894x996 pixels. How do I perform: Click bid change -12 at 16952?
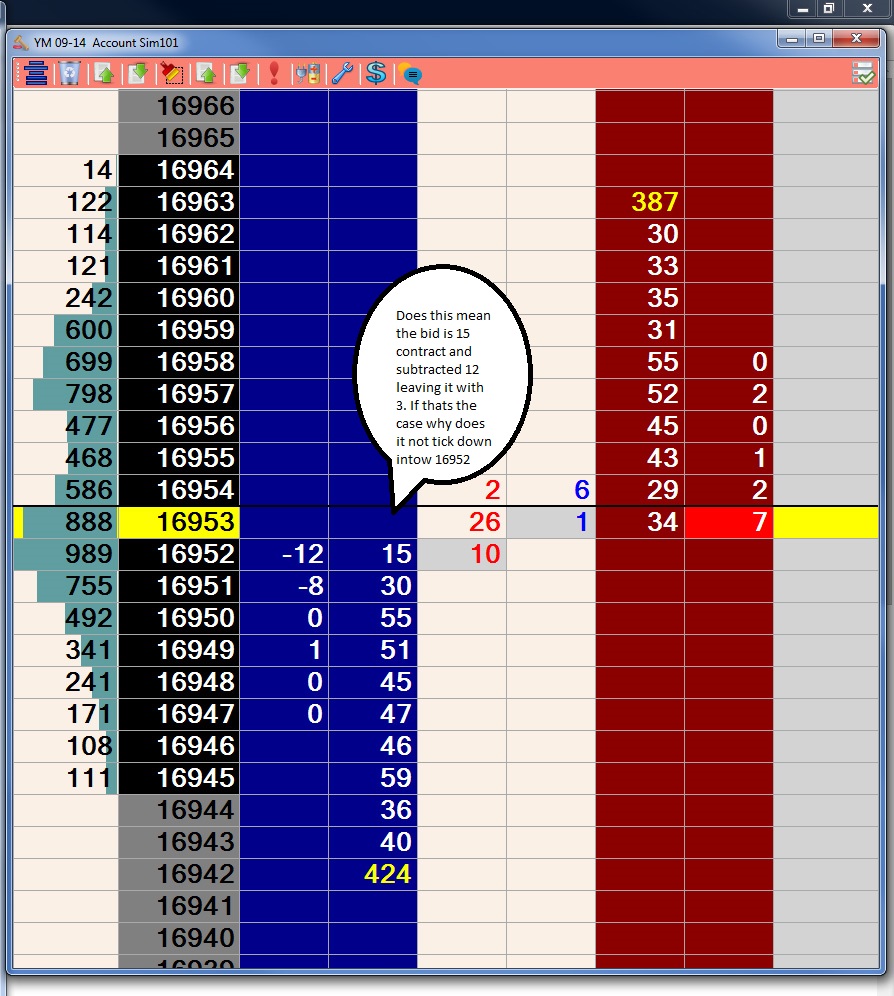(x=284, y=554)
